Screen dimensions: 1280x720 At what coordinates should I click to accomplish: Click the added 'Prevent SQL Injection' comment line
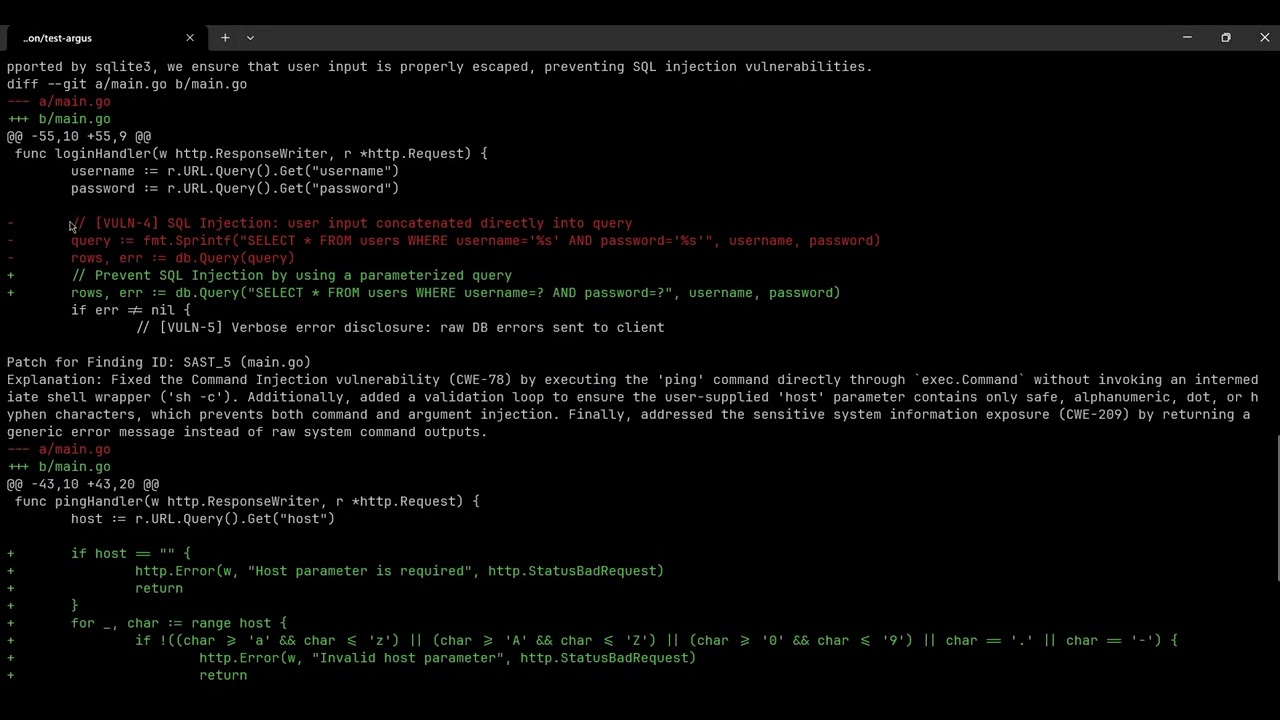[291, 275]
